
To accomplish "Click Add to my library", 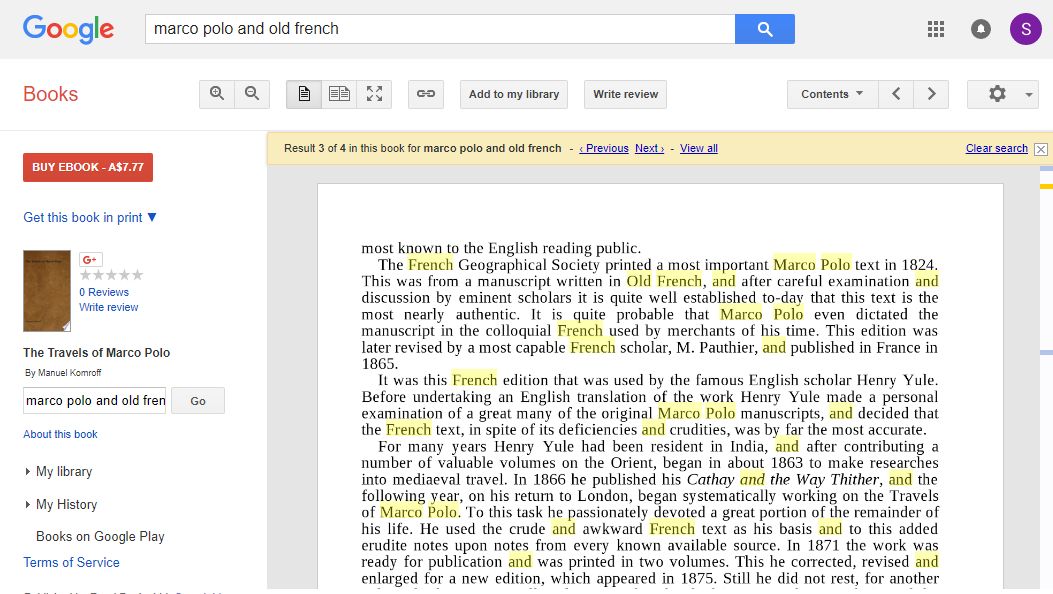I will point(514,94).
